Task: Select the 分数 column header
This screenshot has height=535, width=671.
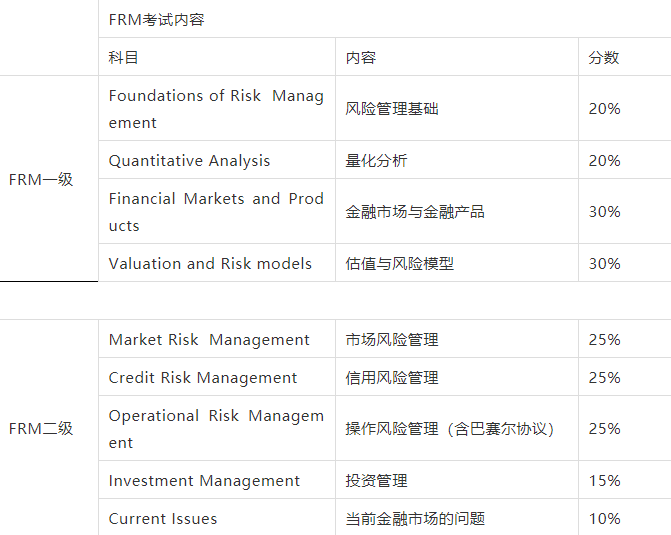Action: pos(604,58)
